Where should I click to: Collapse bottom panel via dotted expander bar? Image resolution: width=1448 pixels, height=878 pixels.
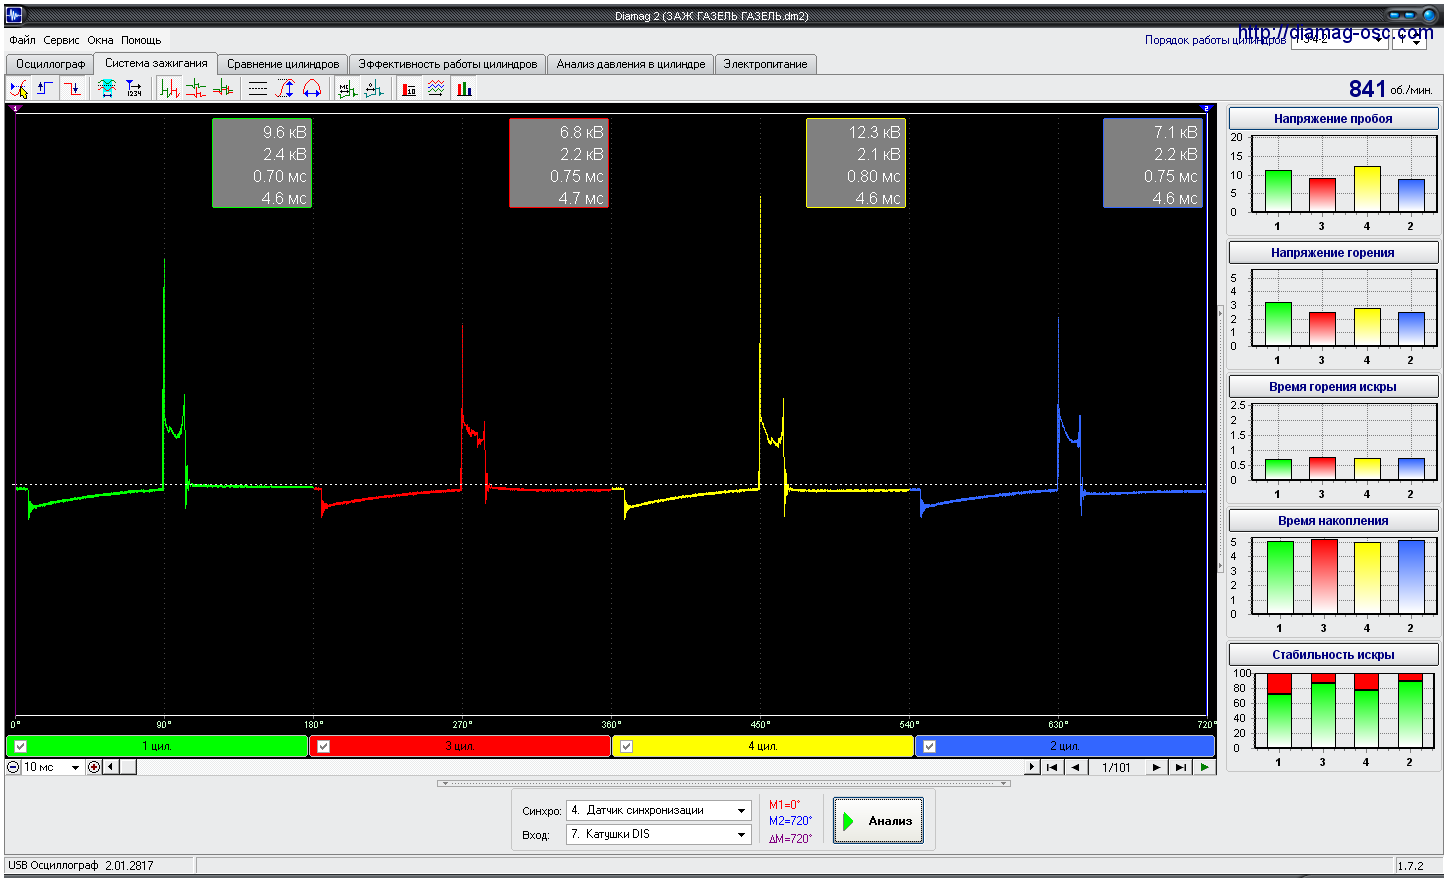(723, 784)
